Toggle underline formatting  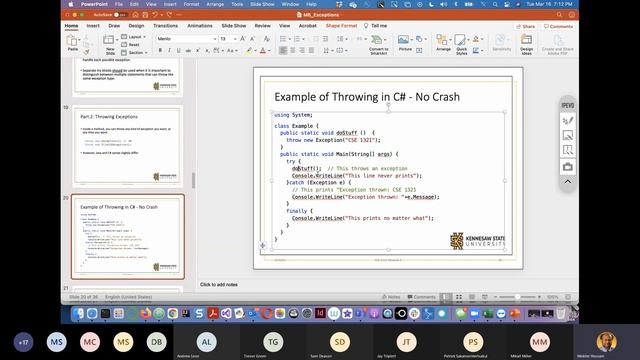point(178,50)
